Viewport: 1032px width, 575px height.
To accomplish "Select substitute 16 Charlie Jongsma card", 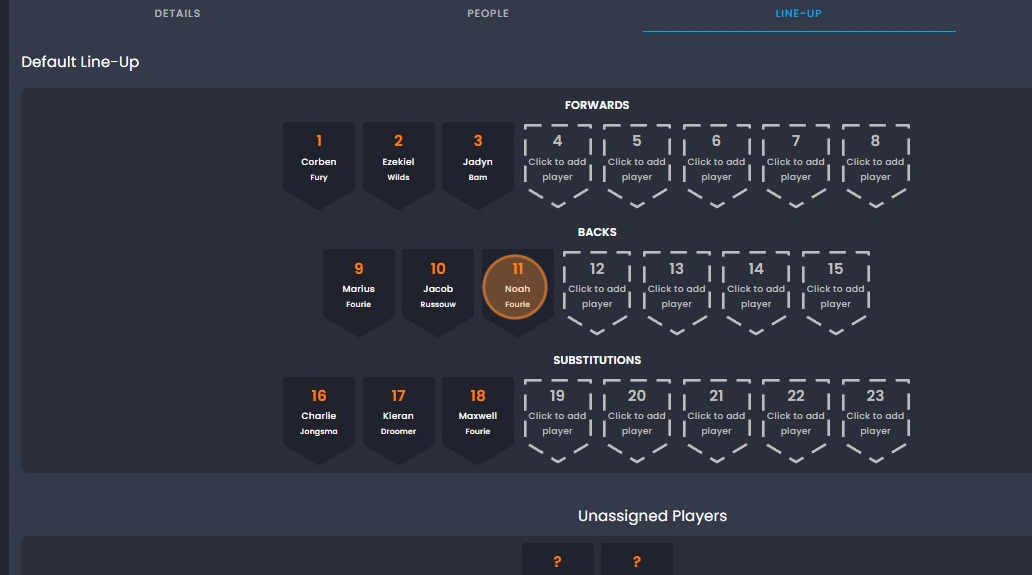I will coord(319,420).
